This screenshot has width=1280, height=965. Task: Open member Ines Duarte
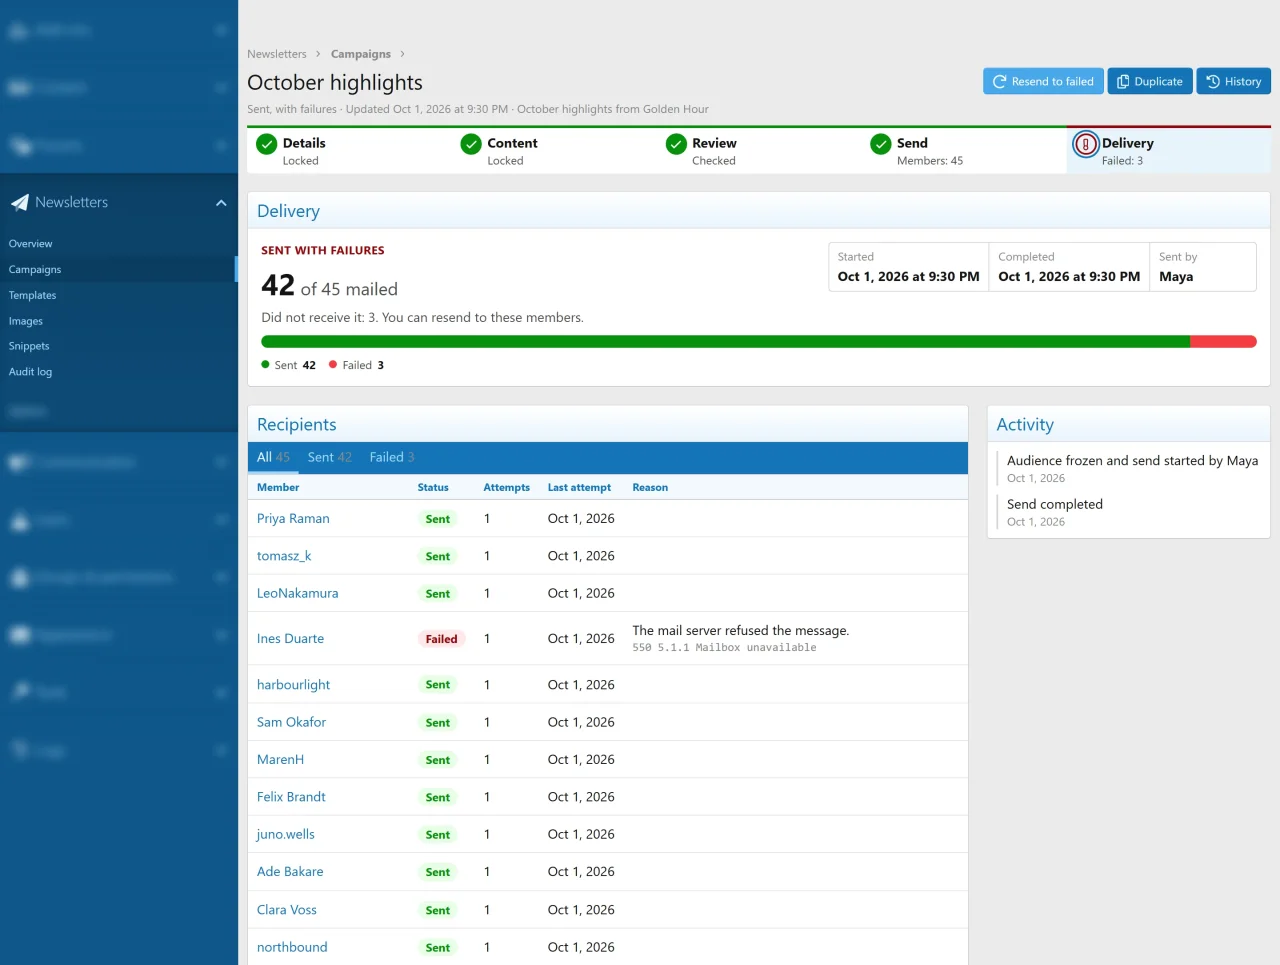pyautogui.click(x=290, y=639)
